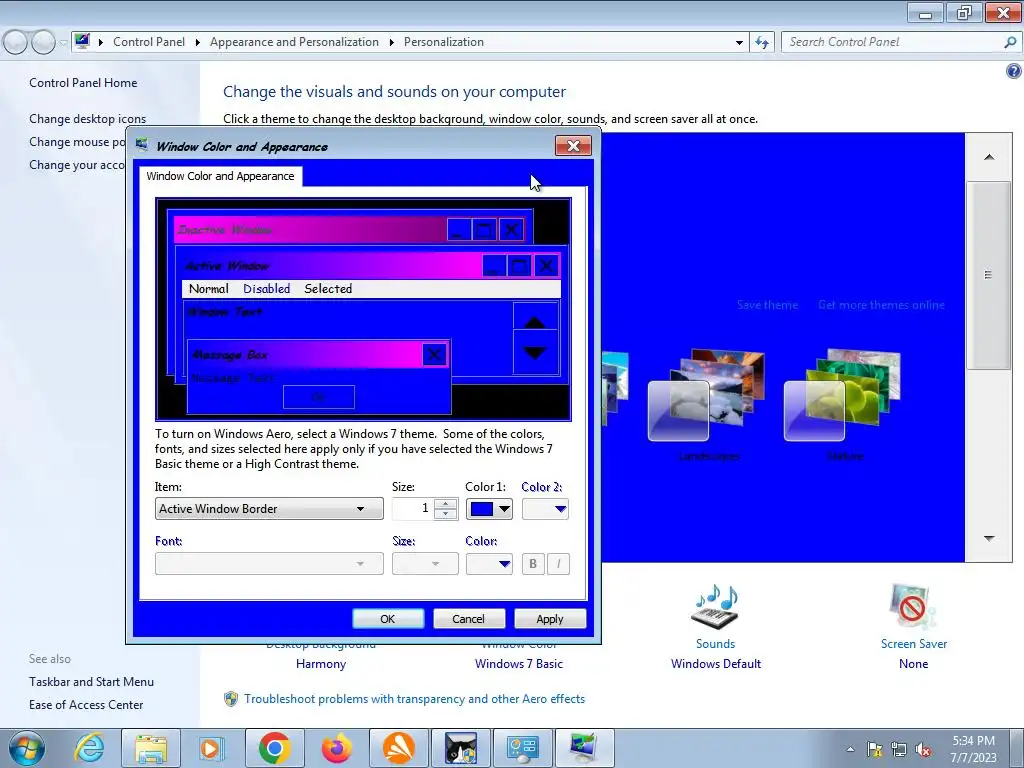Click the refresh button next to address bar
Viewport: 1024px width, 768px height.
pos(761,42)
